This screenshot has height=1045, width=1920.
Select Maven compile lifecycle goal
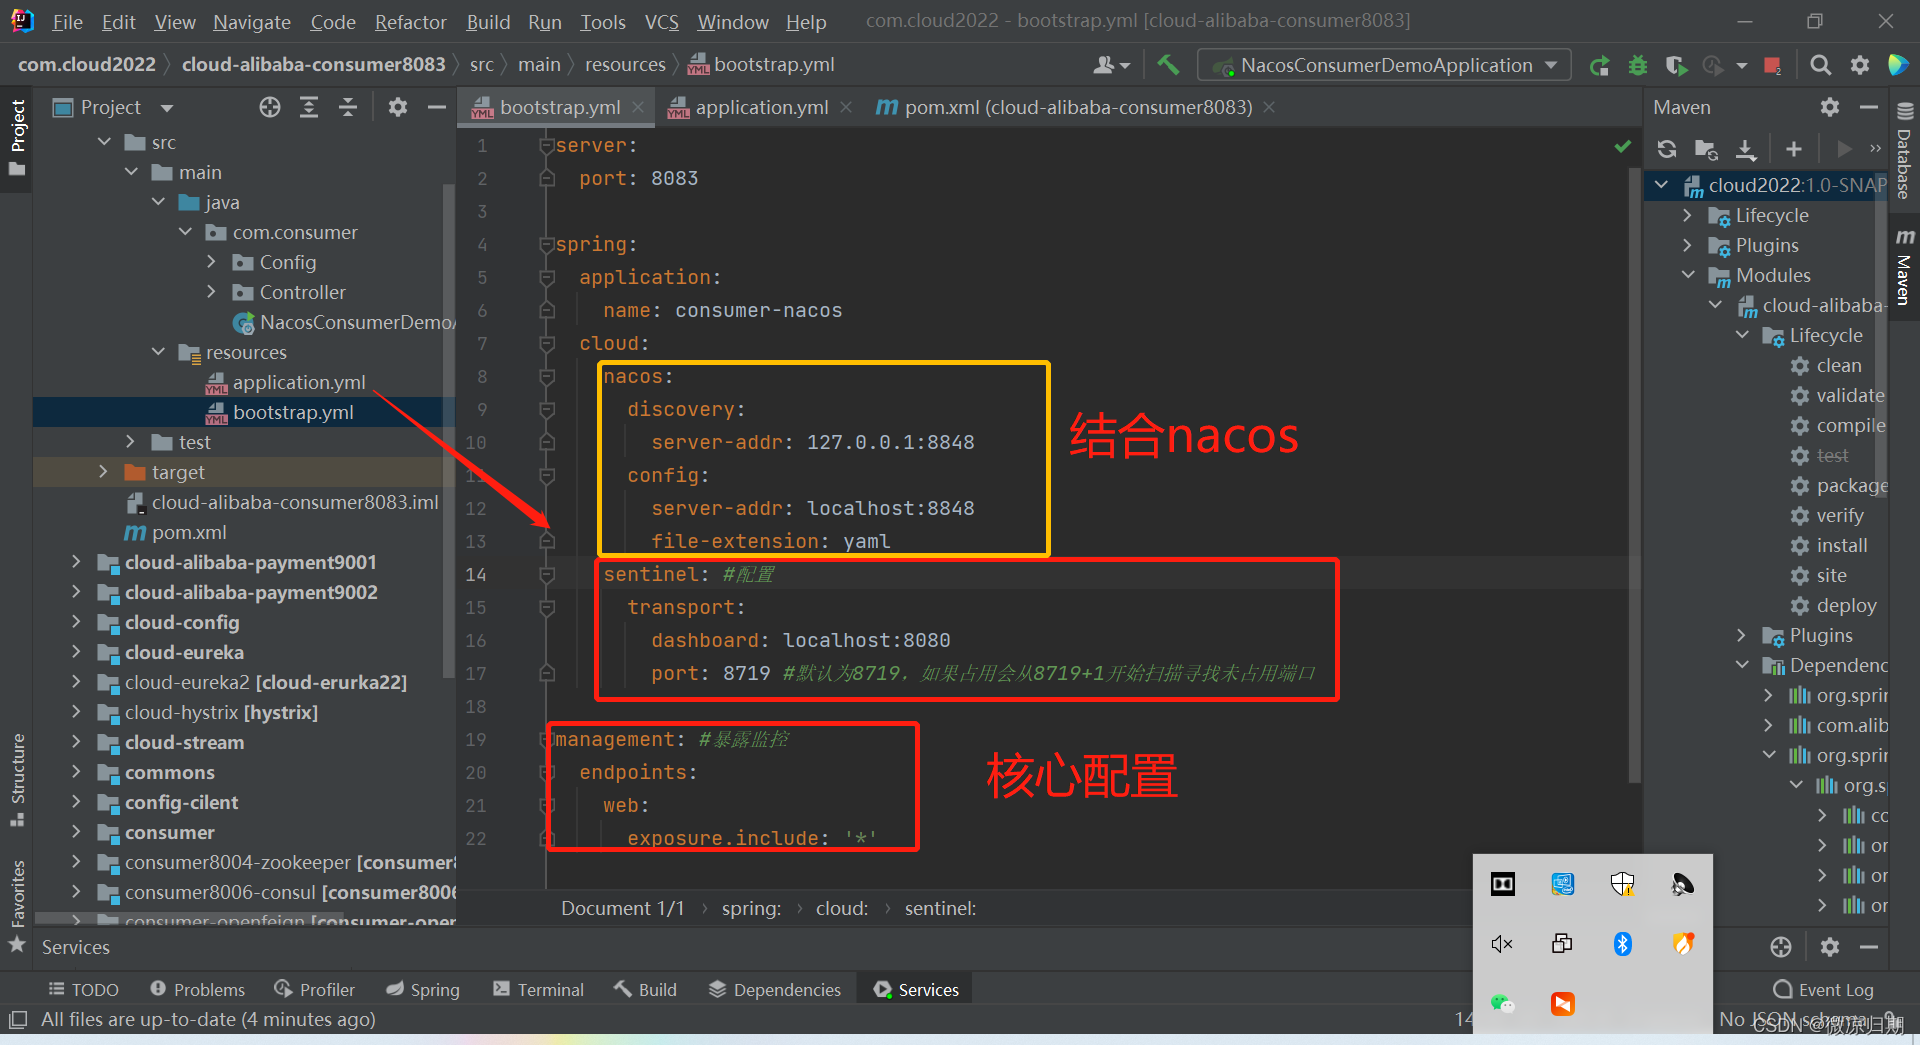pos(1850,425)
